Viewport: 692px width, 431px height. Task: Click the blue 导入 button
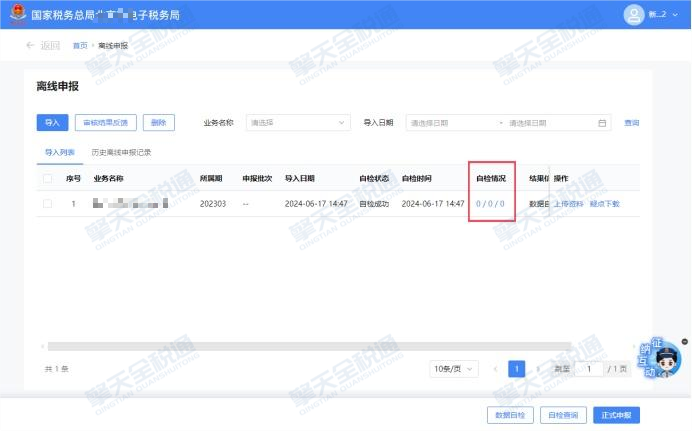[x=52, y=122]
